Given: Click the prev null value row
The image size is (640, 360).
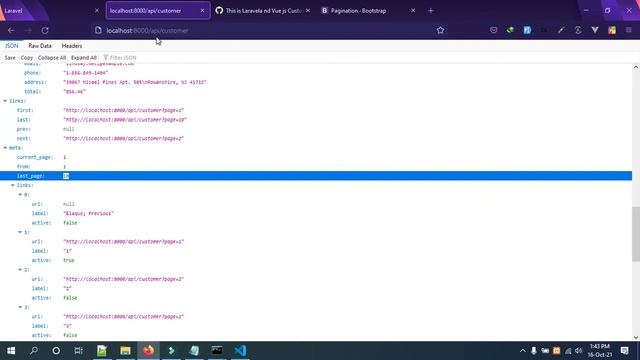Looking at the screenshot, I should click(316, 129).
